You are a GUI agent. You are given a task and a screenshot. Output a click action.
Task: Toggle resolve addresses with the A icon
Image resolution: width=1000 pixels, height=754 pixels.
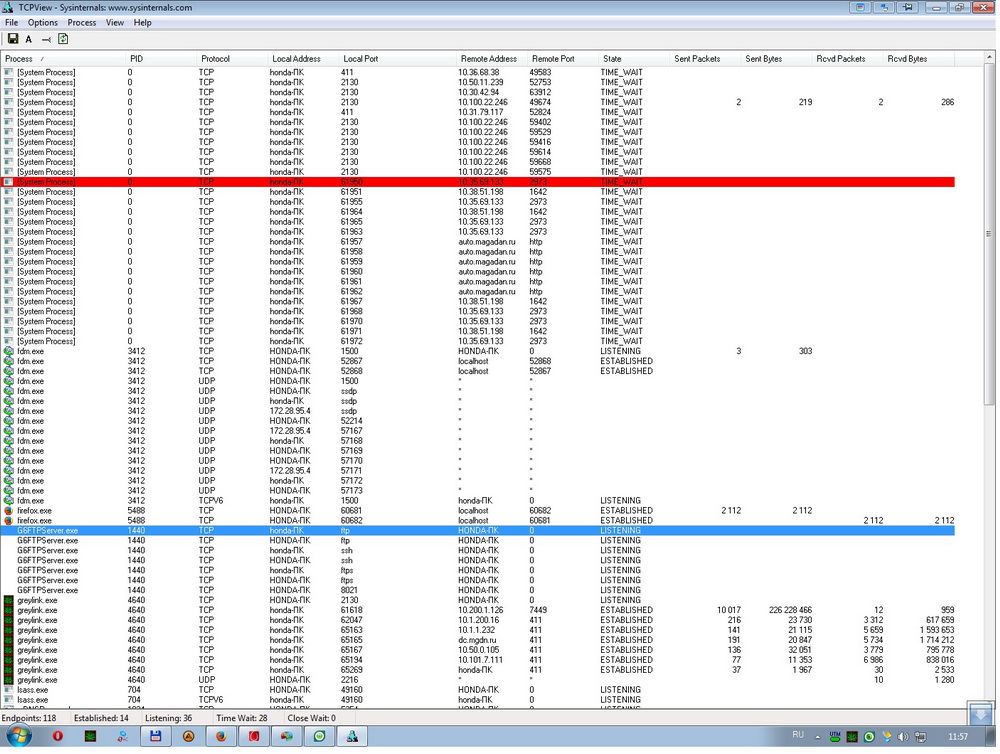29,39
